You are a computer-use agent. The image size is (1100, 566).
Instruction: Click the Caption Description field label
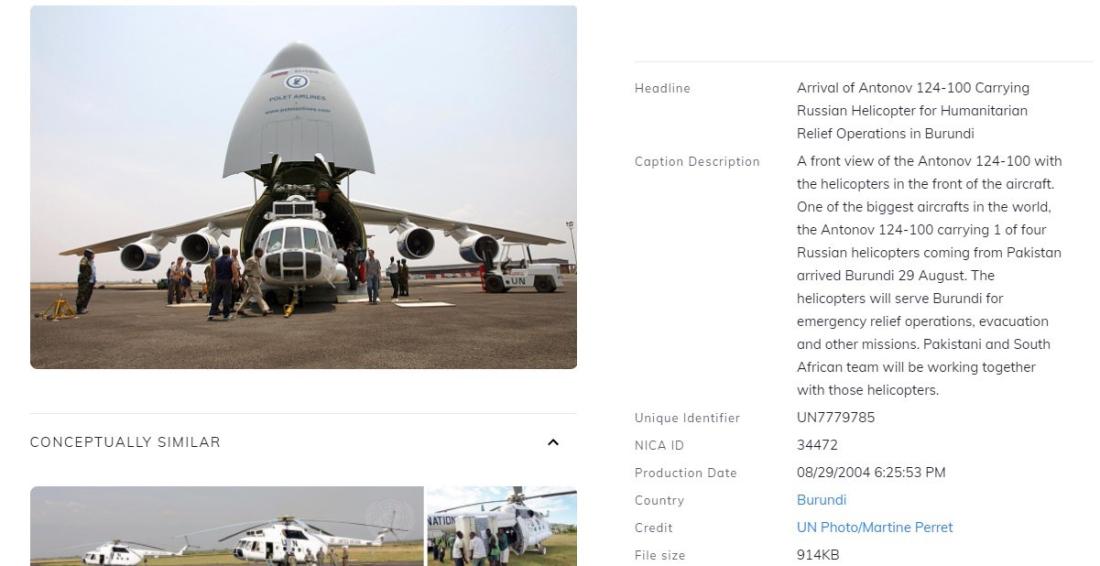[697, 162]
